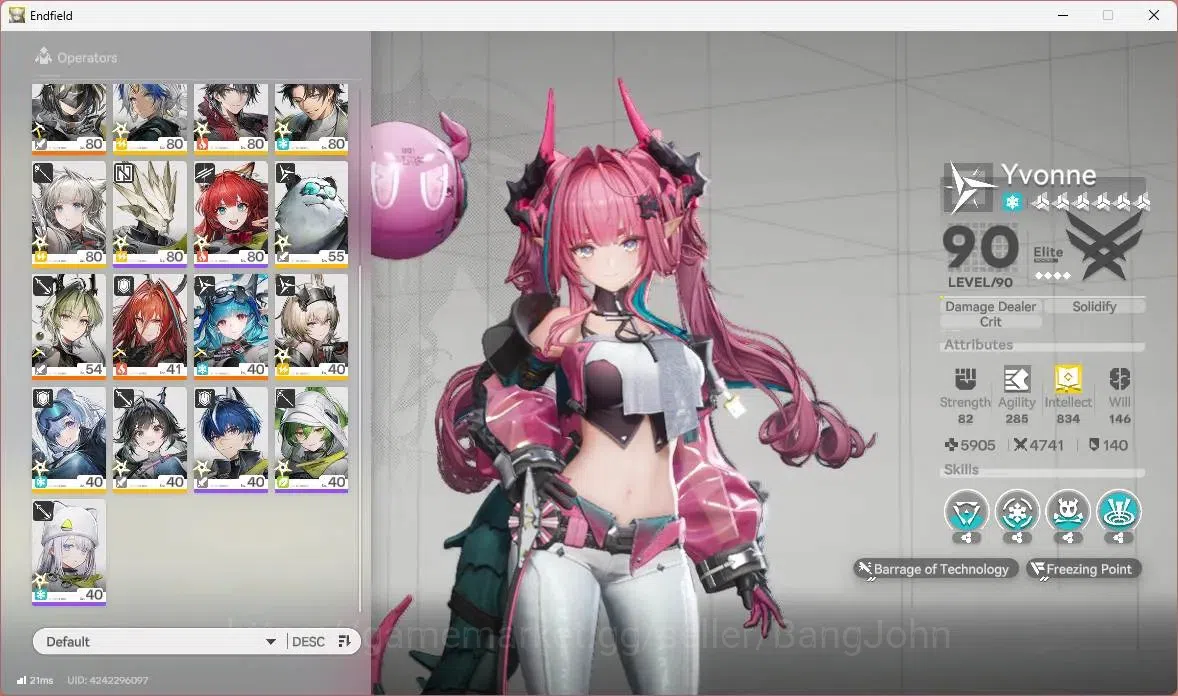Viewport: 1178px width, 696px height.
Task: Select the red-haired cat-eared girl operator
Action: coord(231,214)
